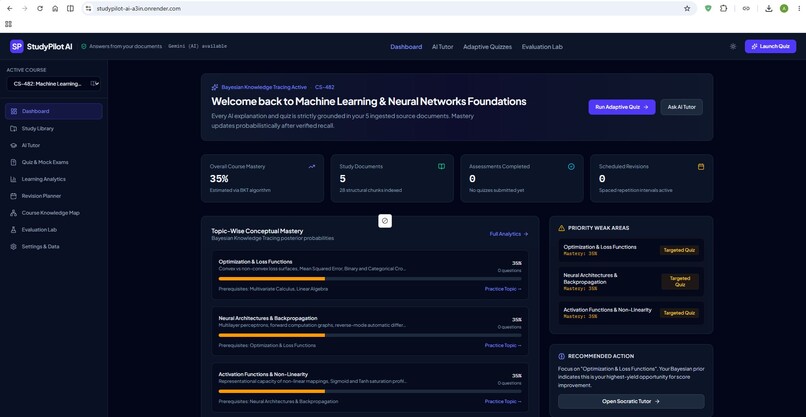Click Practice Topic for Activation Functions & Non-Linearity
Image resolution: width=806 pixels, height=417 pixels.
503,402
